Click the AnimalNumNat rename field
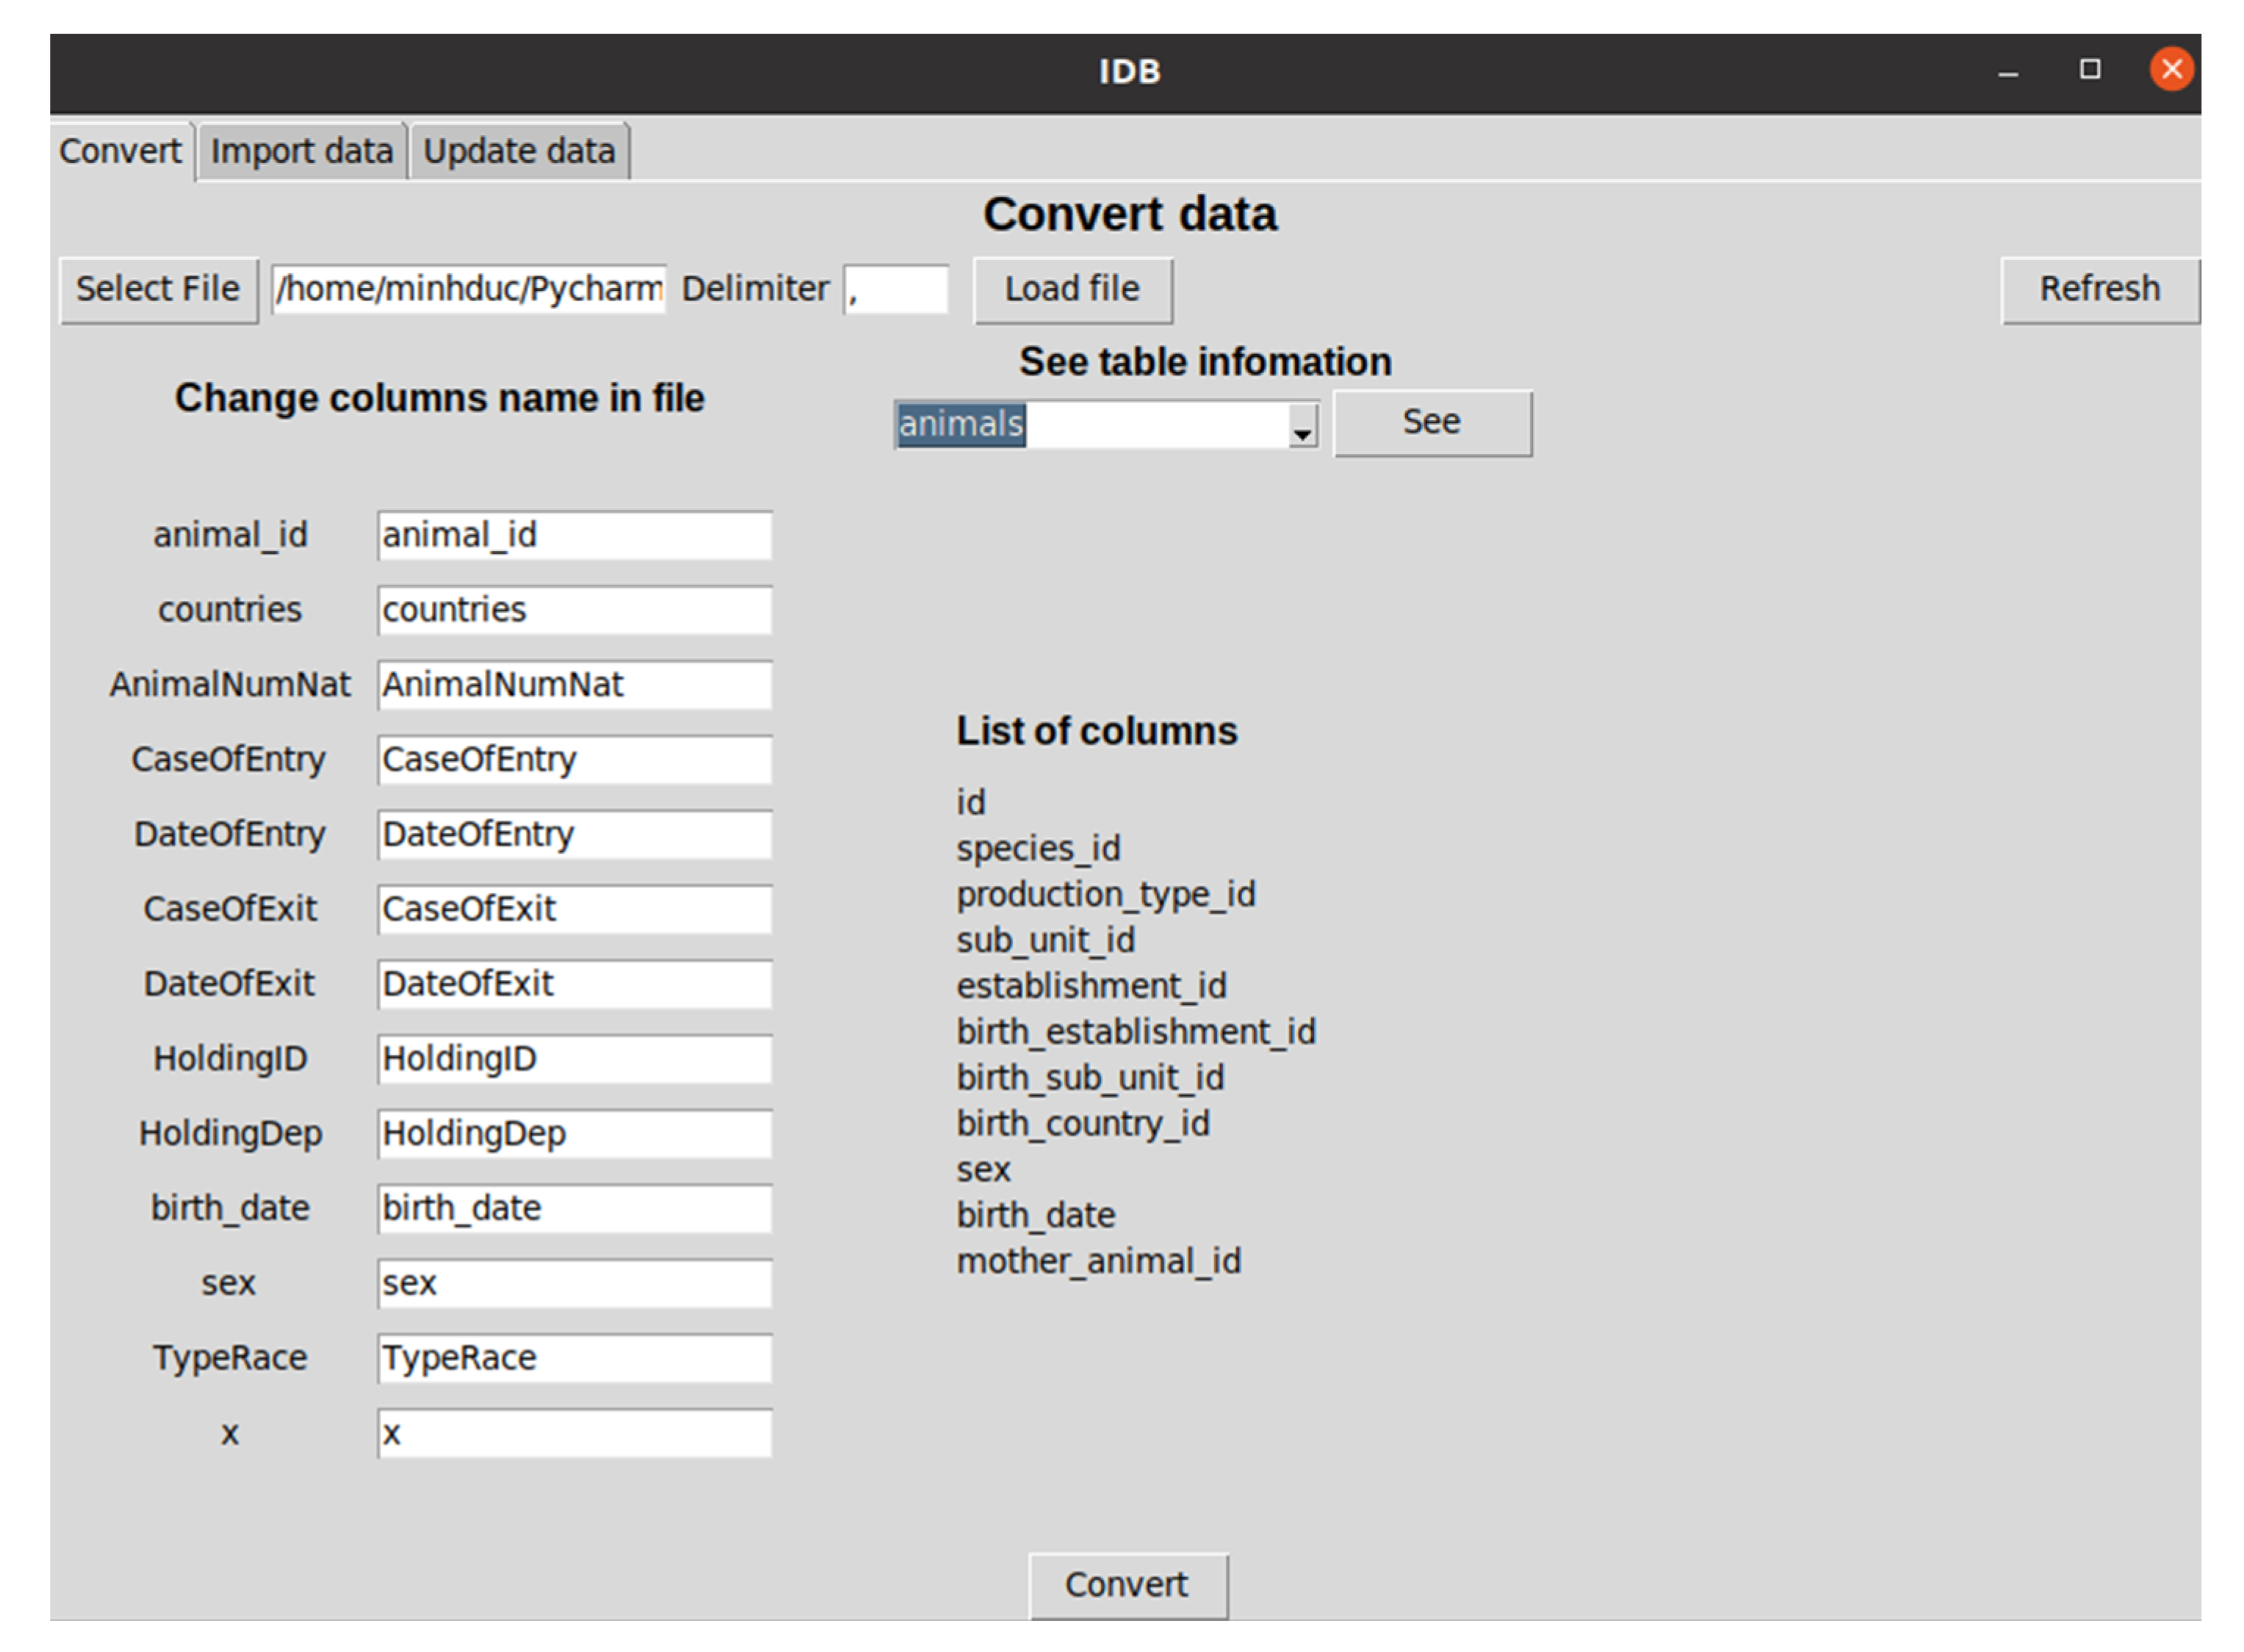 point(574,685)
